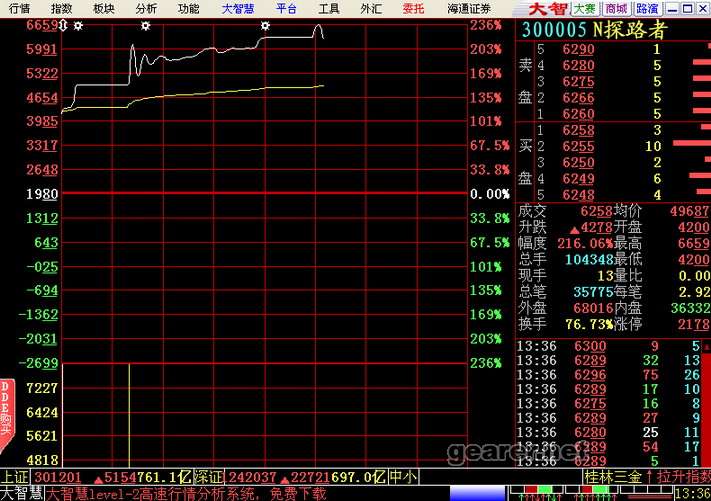Image resolution: width=711 pixels, height=501 pixels.
Task: Select sell level 4 price 6280
Action: click(578, 65)
